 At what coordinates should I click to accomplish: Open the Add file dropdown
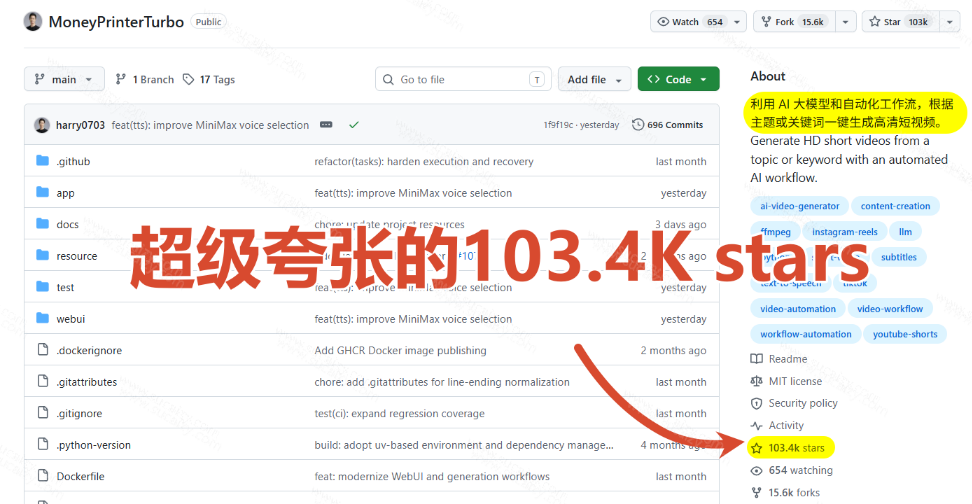point(594,79)
